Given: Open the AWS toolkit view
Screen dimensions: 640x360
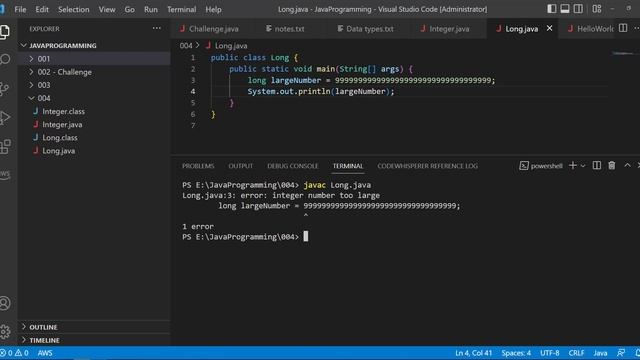Looking at the screenshot, I should [5, 175].
